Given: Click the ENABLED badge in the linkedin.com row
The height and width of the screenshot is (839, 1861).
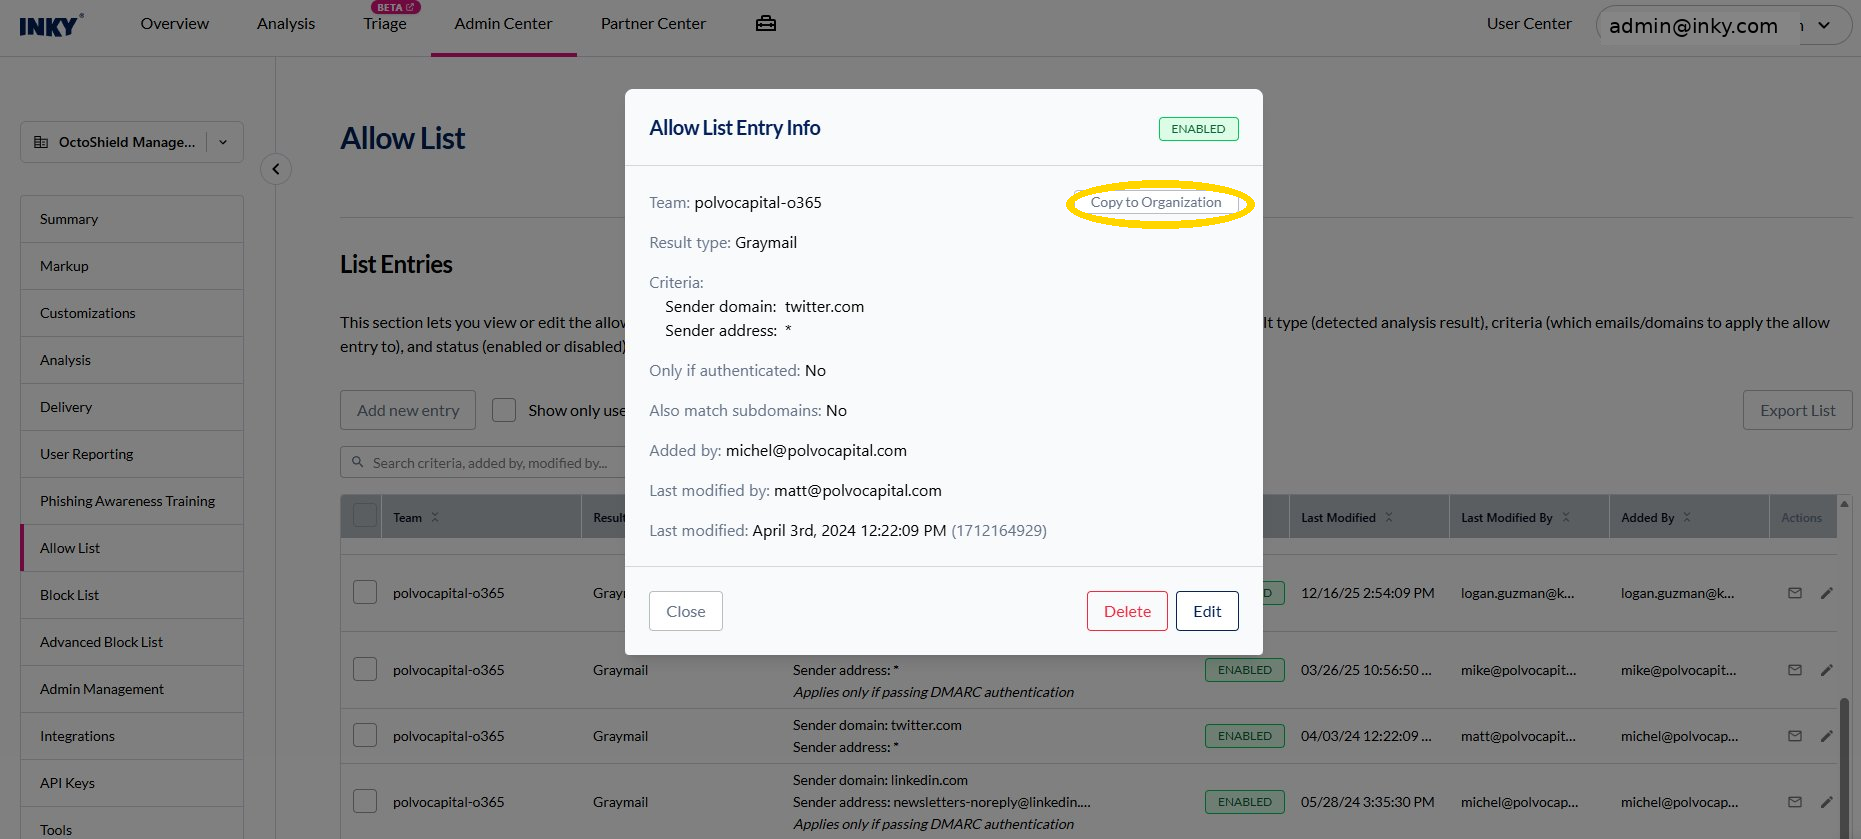Looking at the screenshot, I should [1245, 802].
